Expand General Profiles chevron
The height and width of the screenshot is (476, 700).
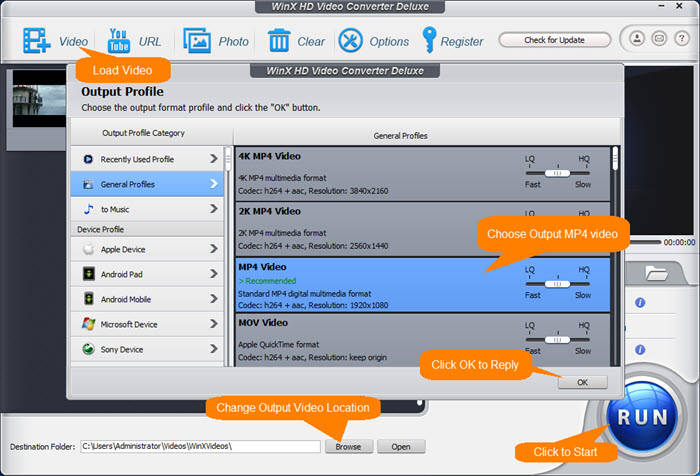(x=214, y=184)
